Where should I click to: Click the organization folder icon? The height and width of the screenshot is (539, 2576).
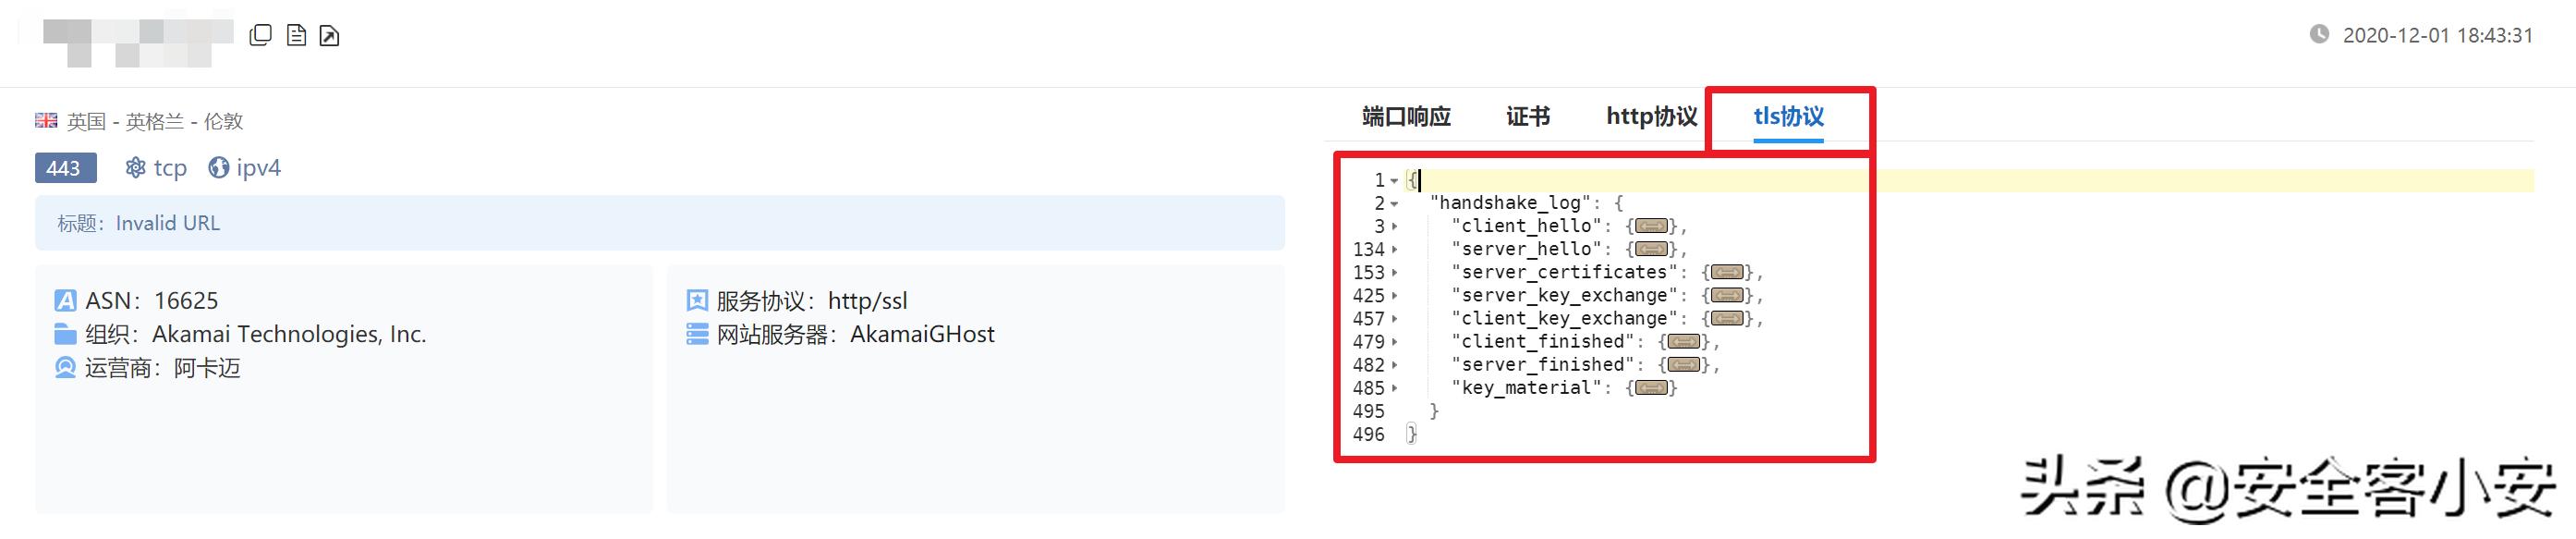65,334
